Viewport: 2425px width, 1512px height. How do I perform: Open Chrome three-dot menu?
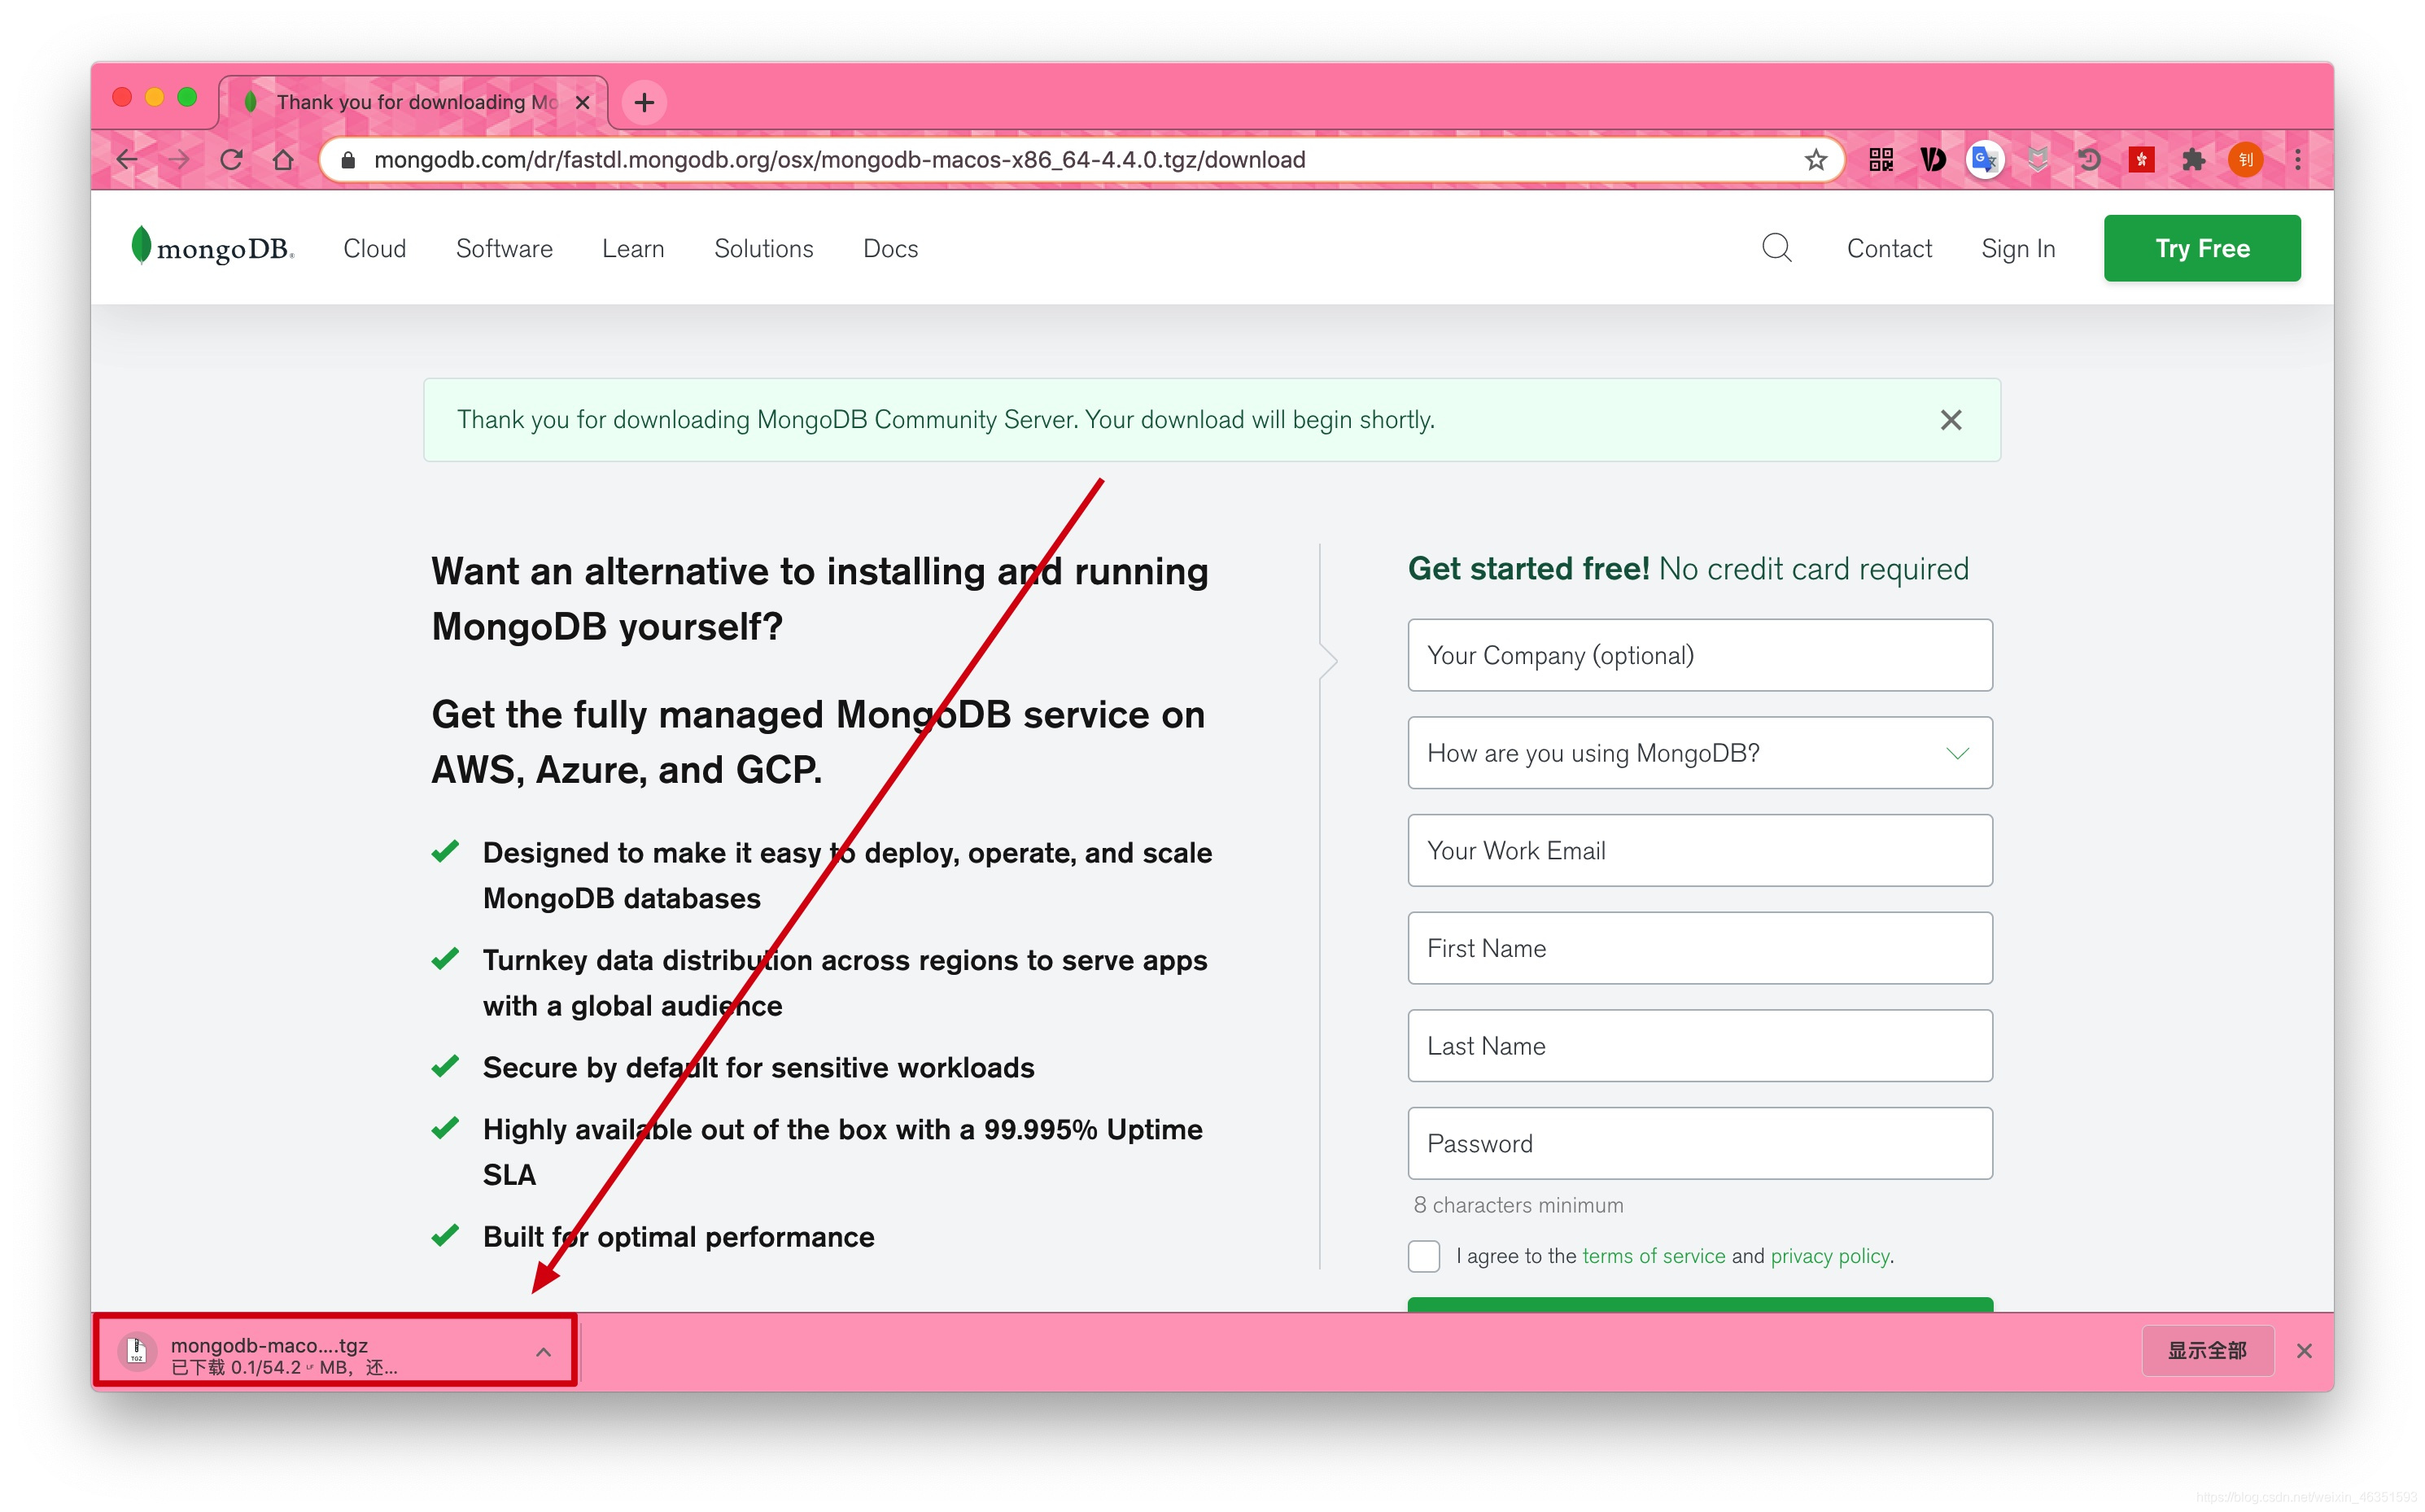click(2297, 160)
